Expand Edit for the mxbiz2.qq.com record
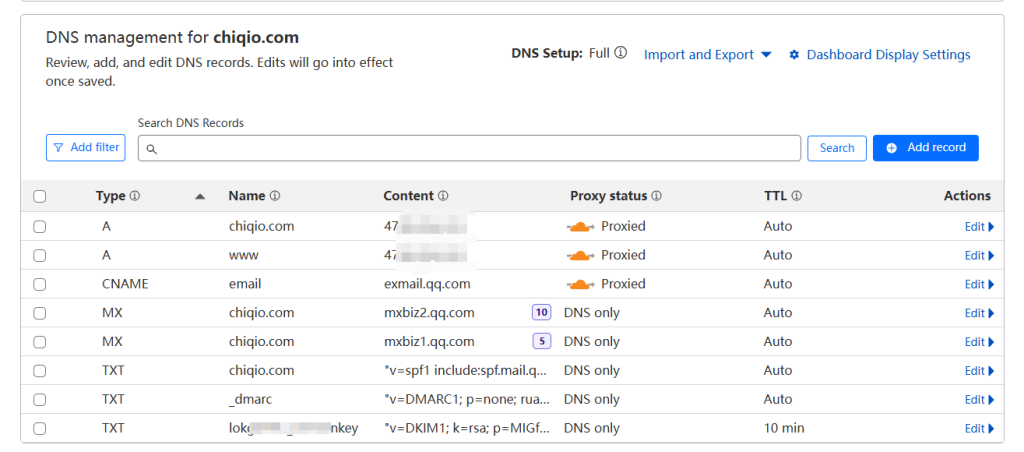1024x452 pixels. coord(980,313)
